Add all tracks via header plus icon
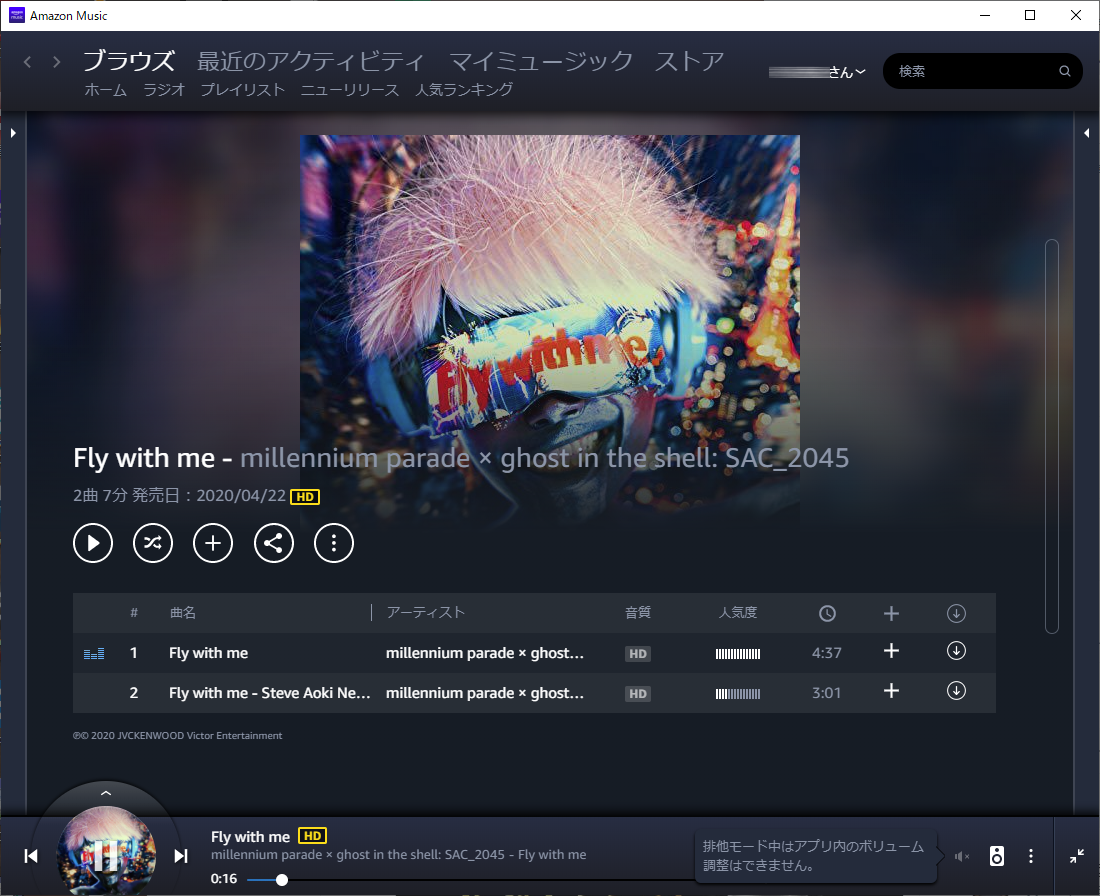 point(891,613)
